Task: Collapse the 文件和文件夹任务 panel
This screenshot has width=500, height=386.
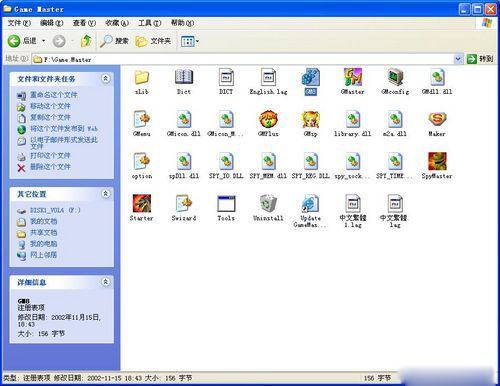Action: click(x=105, y=79)
